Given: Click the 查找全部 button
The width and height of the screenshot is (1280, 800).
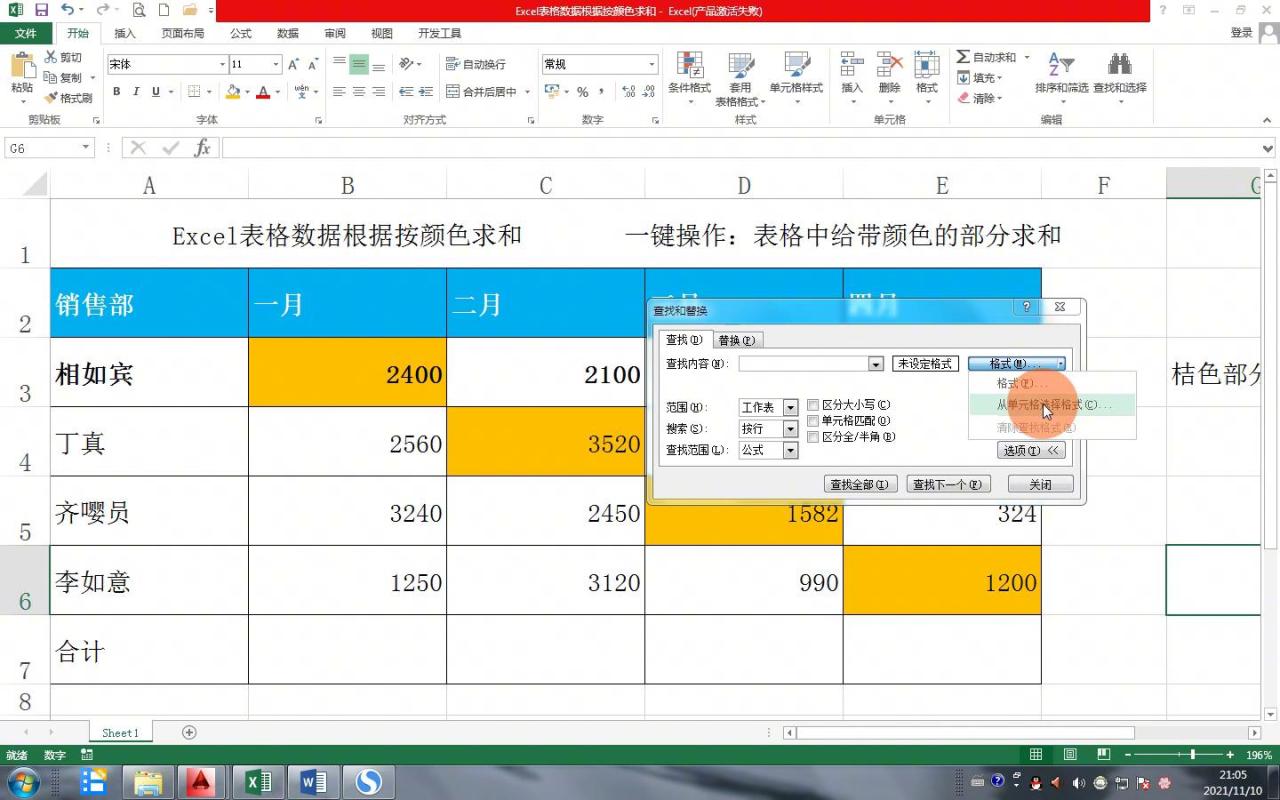Looking at the screenshot, I should (x=859, y=484).
